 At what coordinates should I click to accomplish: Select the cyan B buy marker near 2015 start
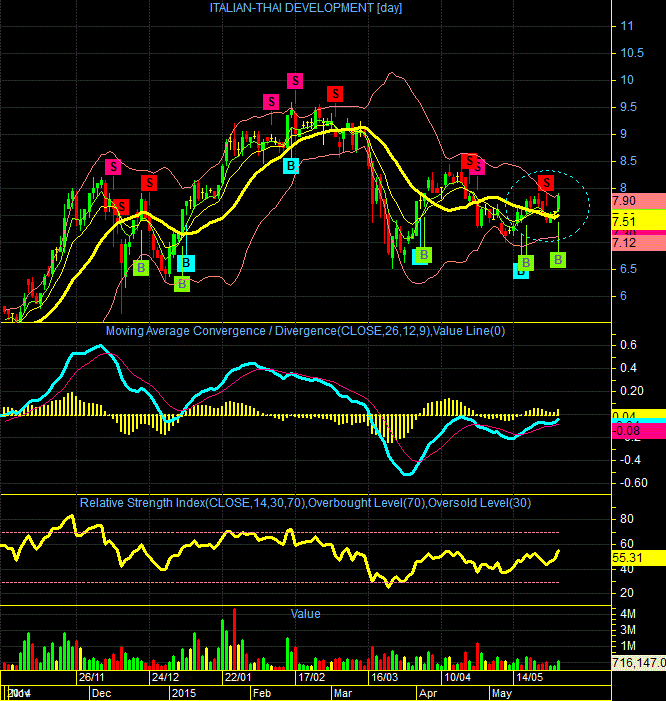coord(186,263)
